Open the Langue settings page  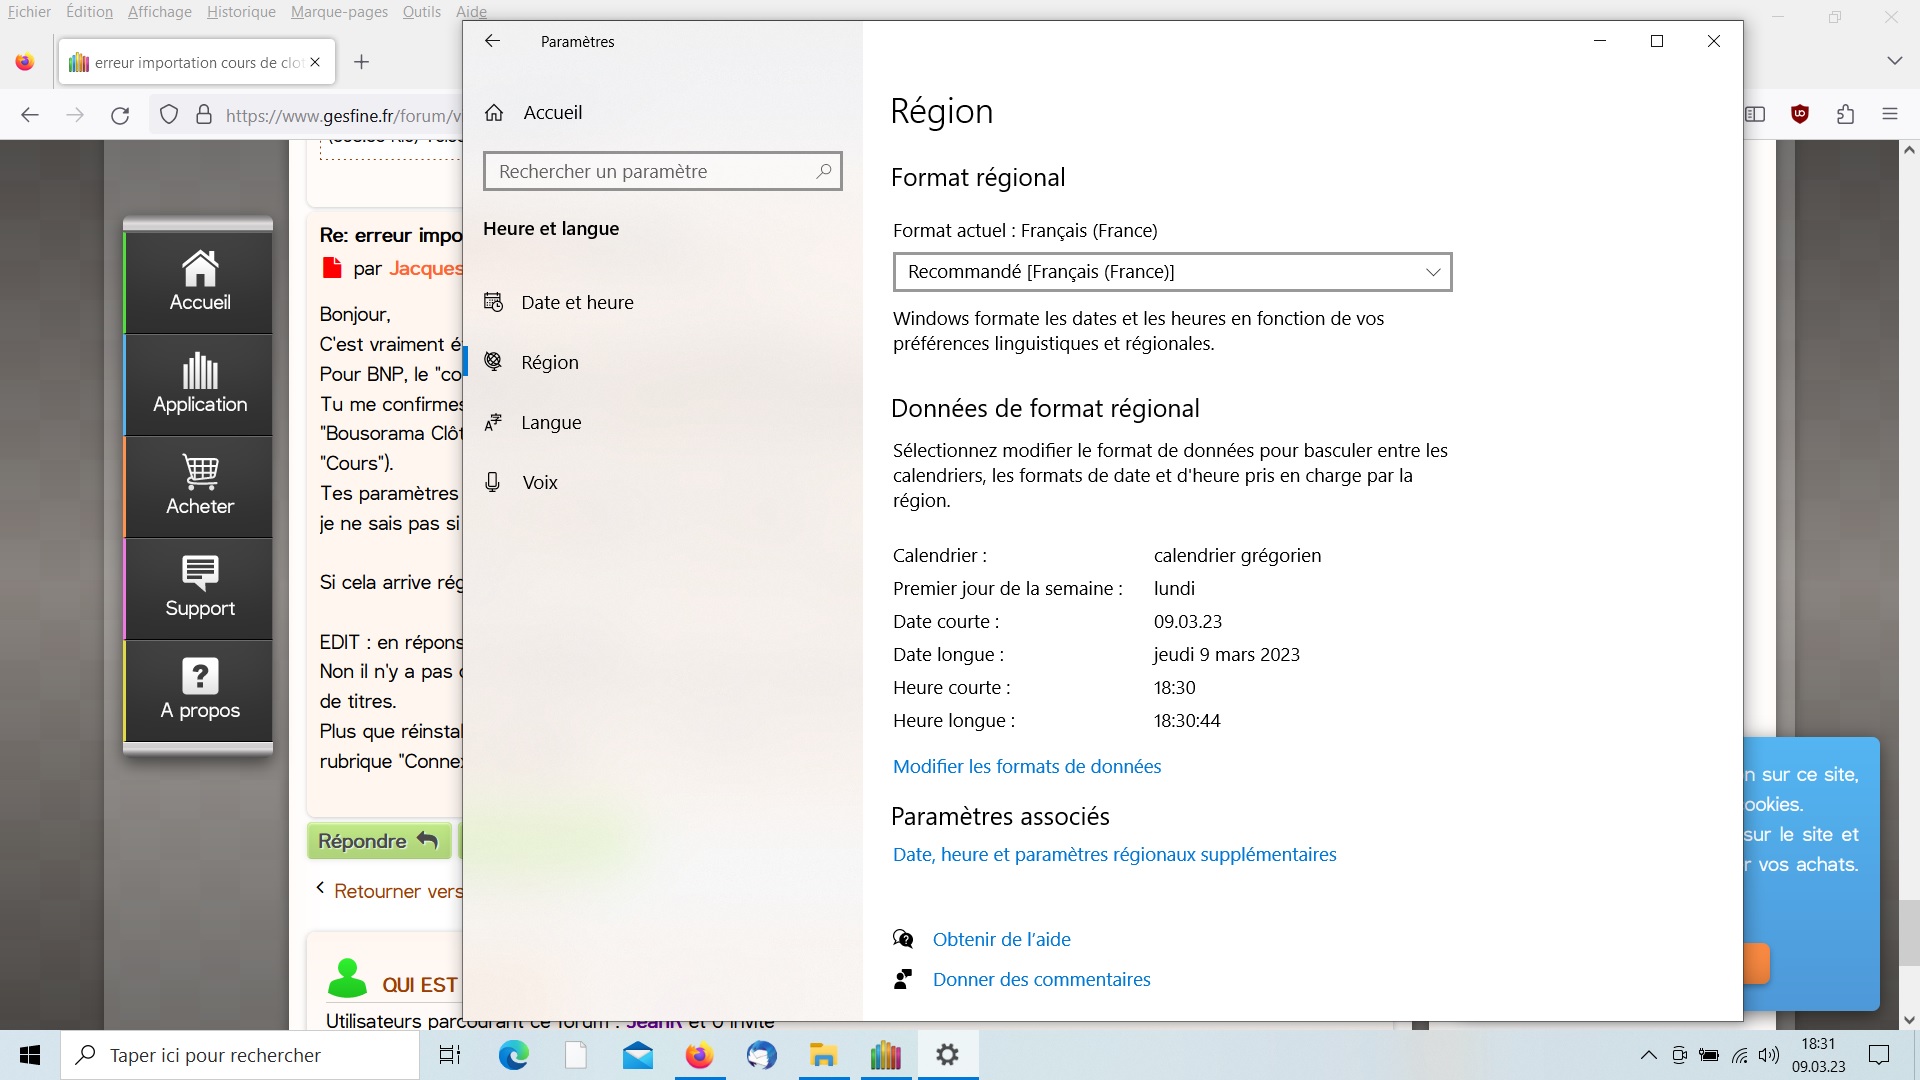[x=551, y=423]
